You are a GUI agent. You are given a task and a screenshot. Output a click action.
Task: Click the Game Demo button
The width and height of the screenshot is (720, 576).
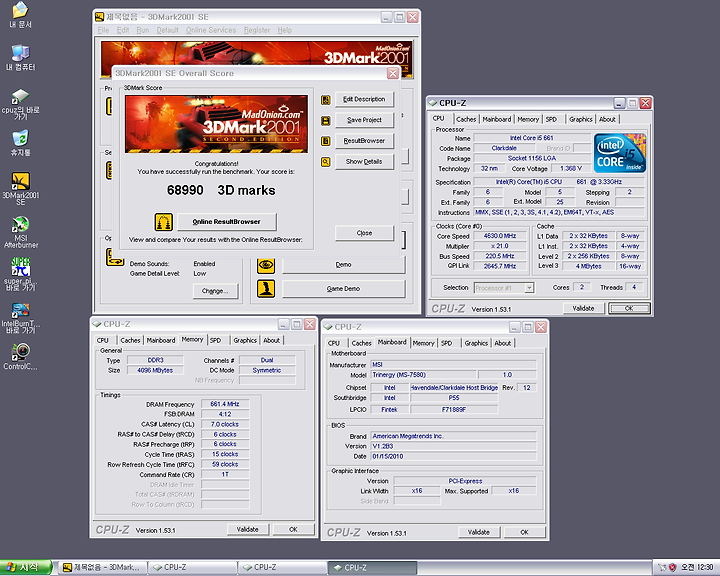click(x=343, y=289)
